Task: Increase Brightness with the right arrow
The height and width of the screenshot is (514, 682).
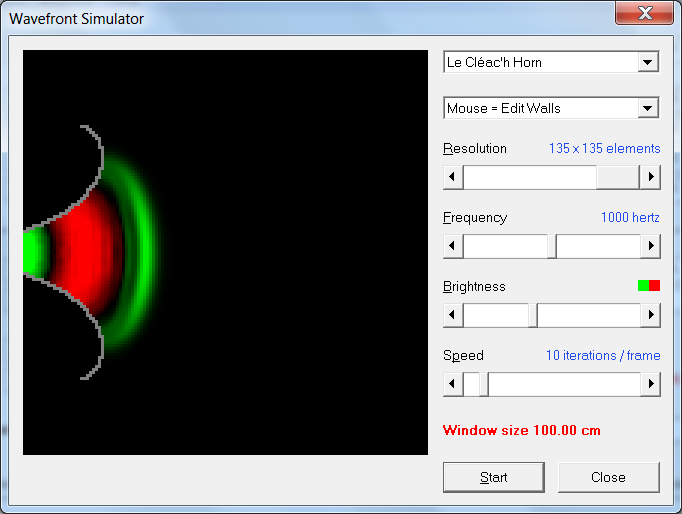Action: pos(650,315)
